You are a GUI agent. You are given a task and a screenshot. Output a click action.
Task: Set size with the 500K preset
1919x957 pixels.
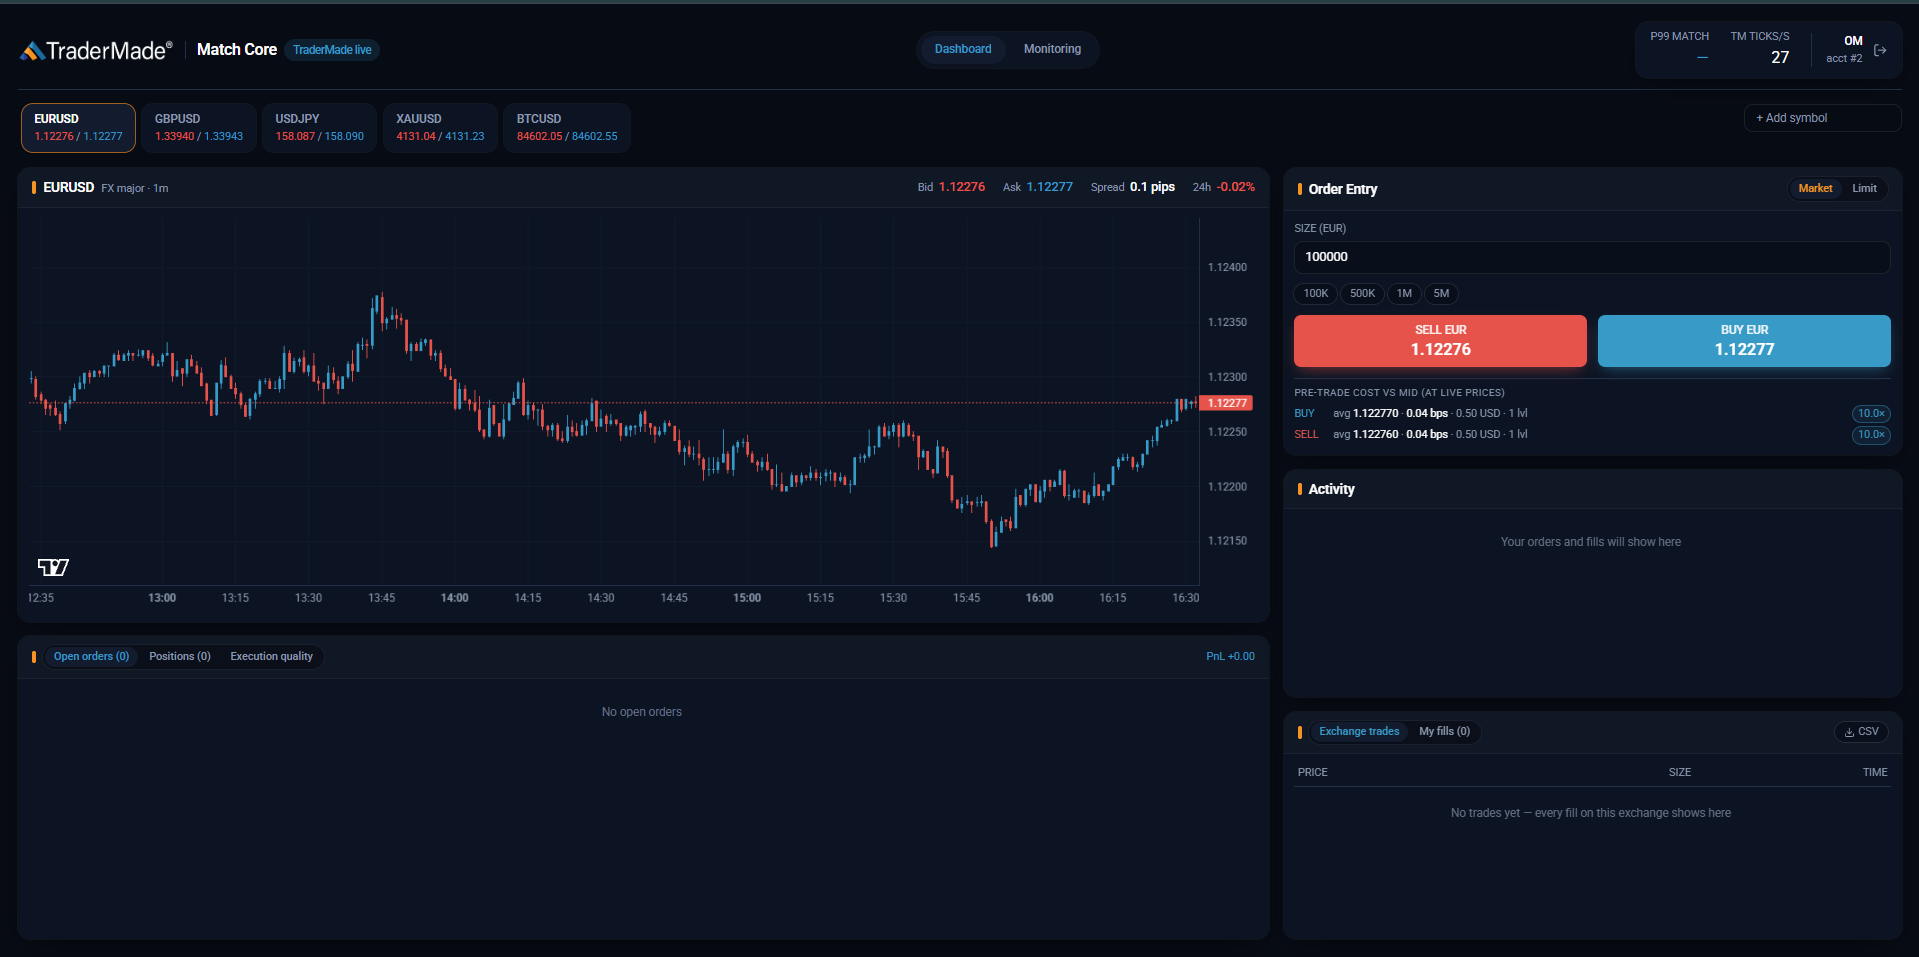coord(1362,294)
